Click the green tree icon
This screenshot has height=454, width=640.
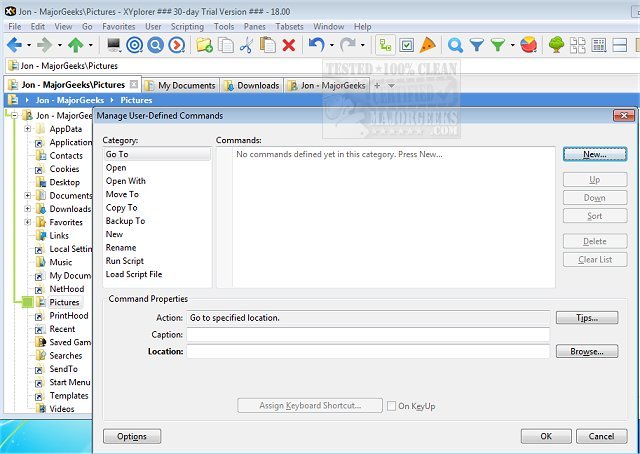556,45
